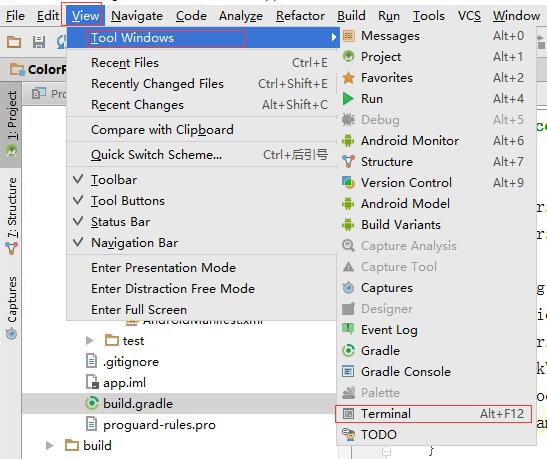Open the File menu
547x459 pixels.
[15, 16]
